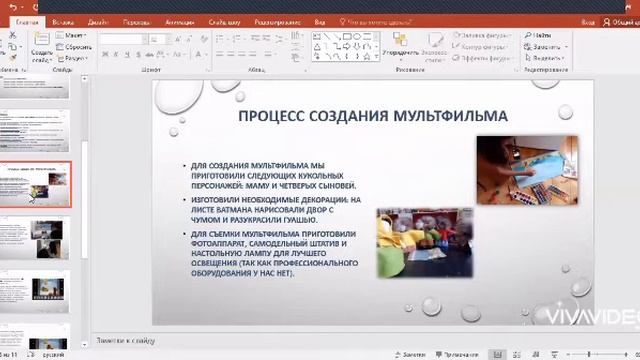Activate the Format Painter brush
Screen dimensions: 640x360
[x=12, y=58]
